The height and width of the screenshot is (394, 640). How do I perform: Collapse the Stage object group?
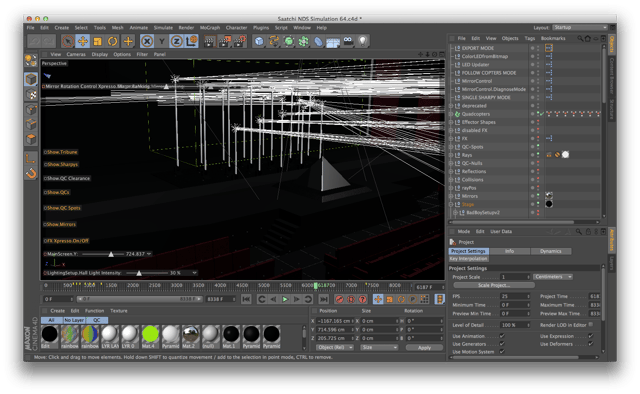point(451,205)
